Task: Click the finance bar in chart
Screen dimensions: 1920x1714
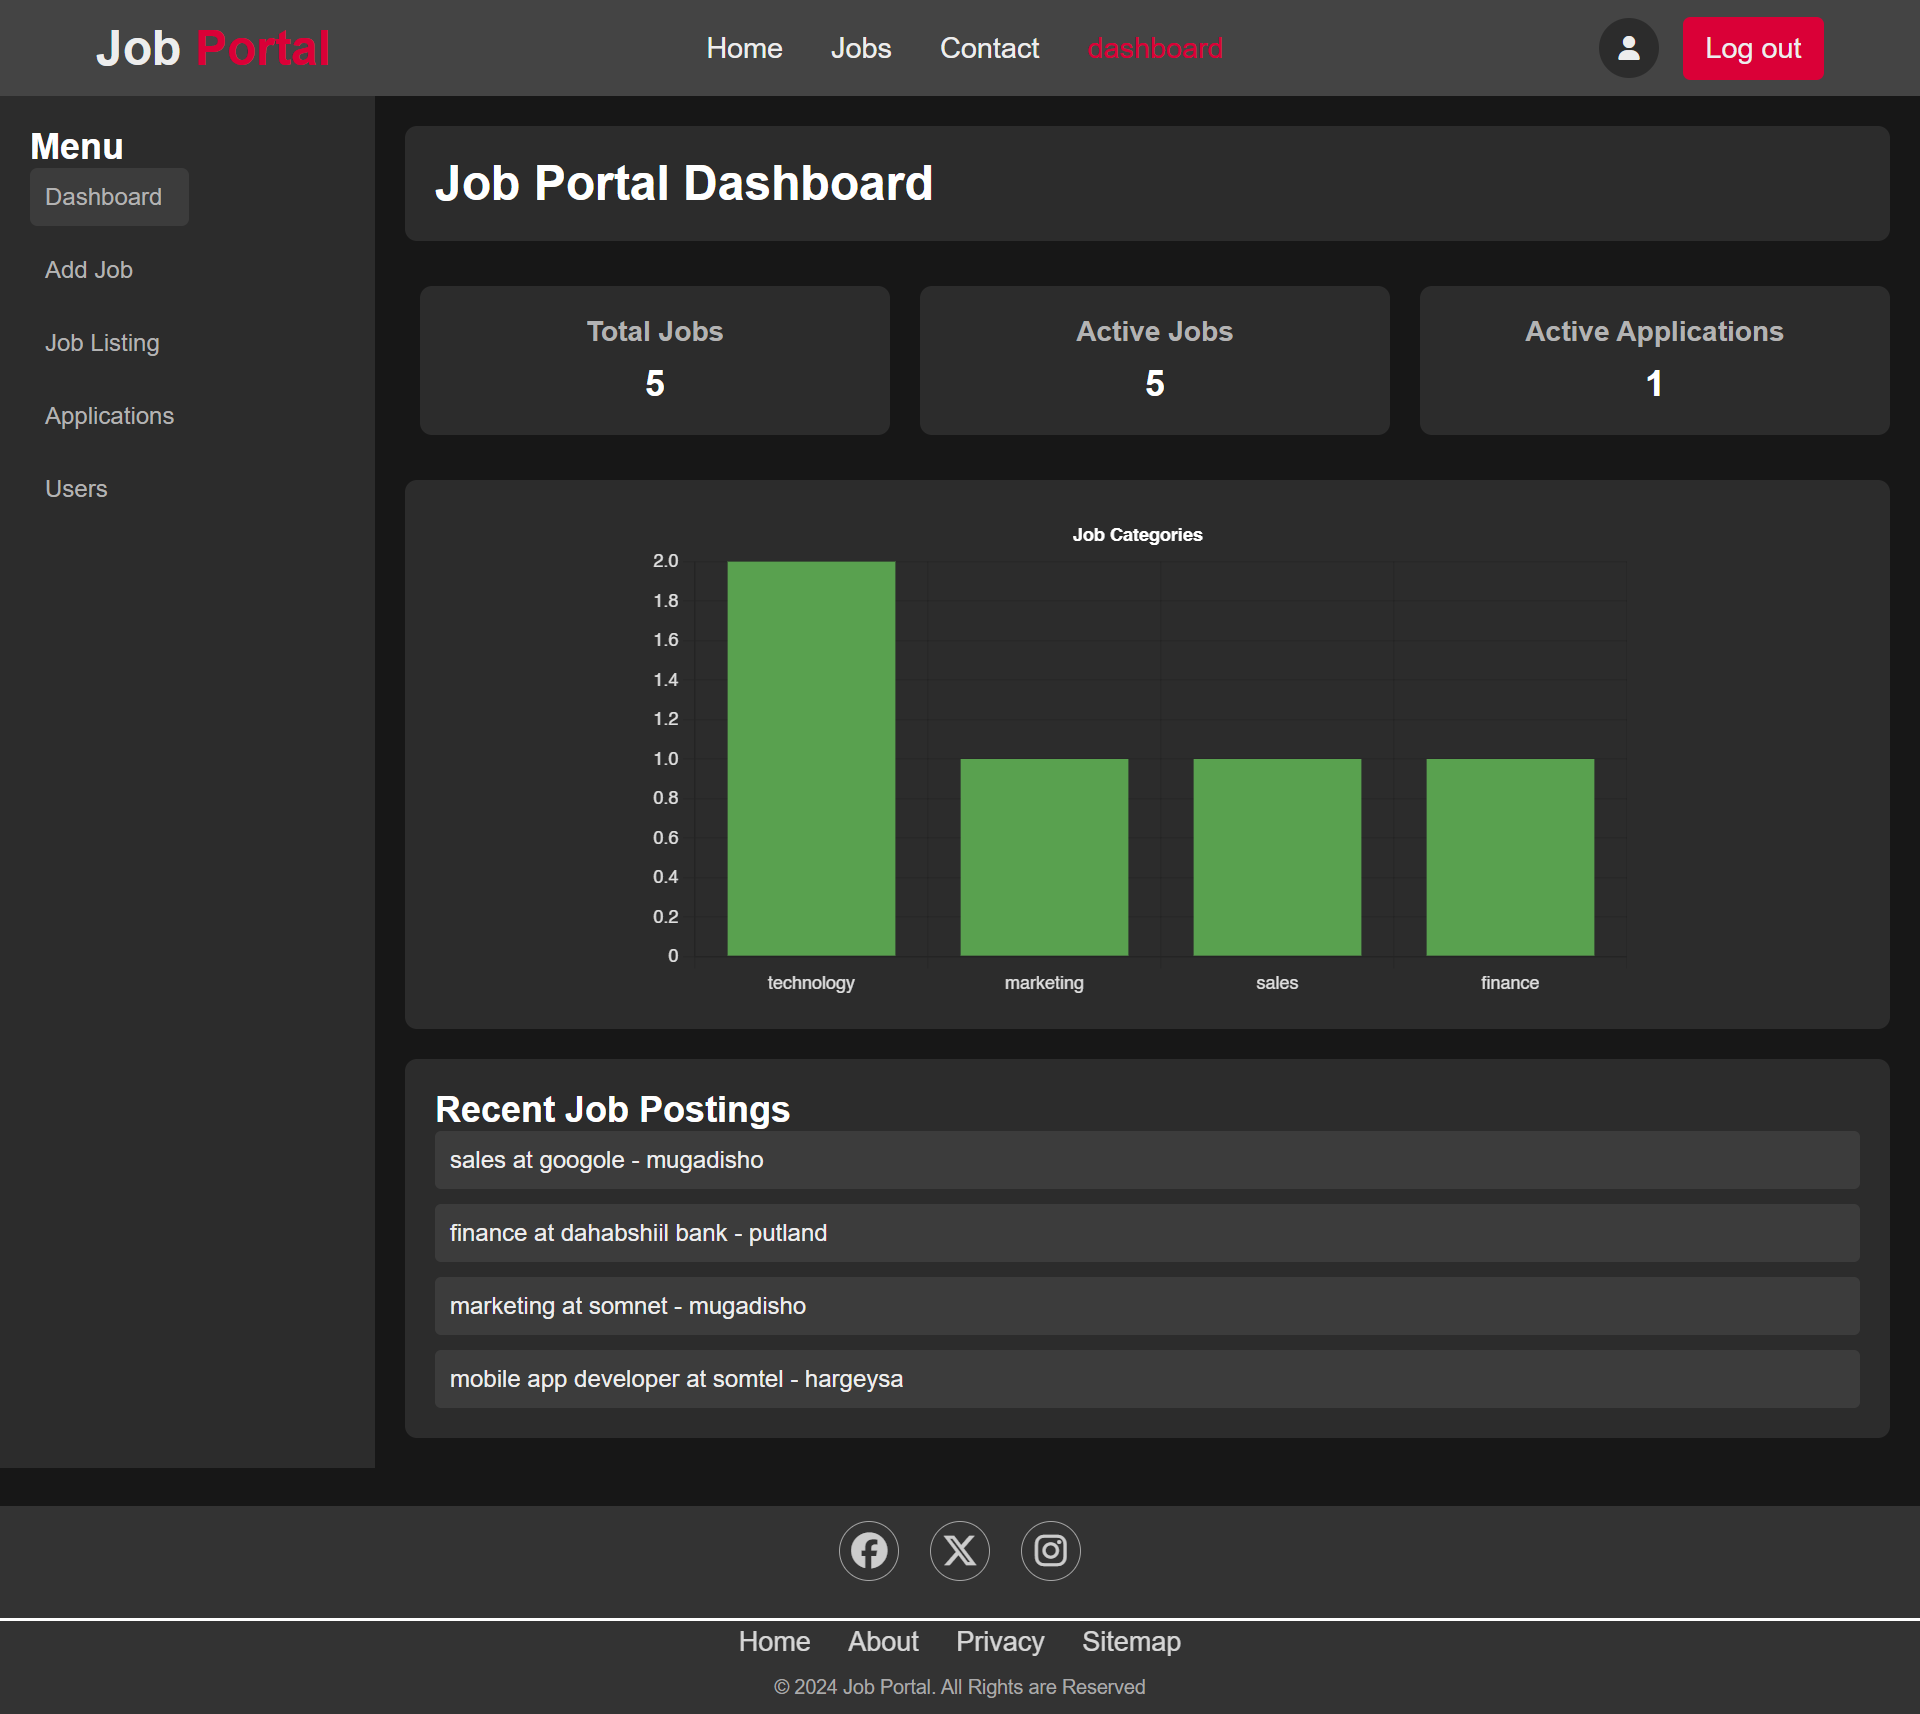Action: pos(1509,857)
